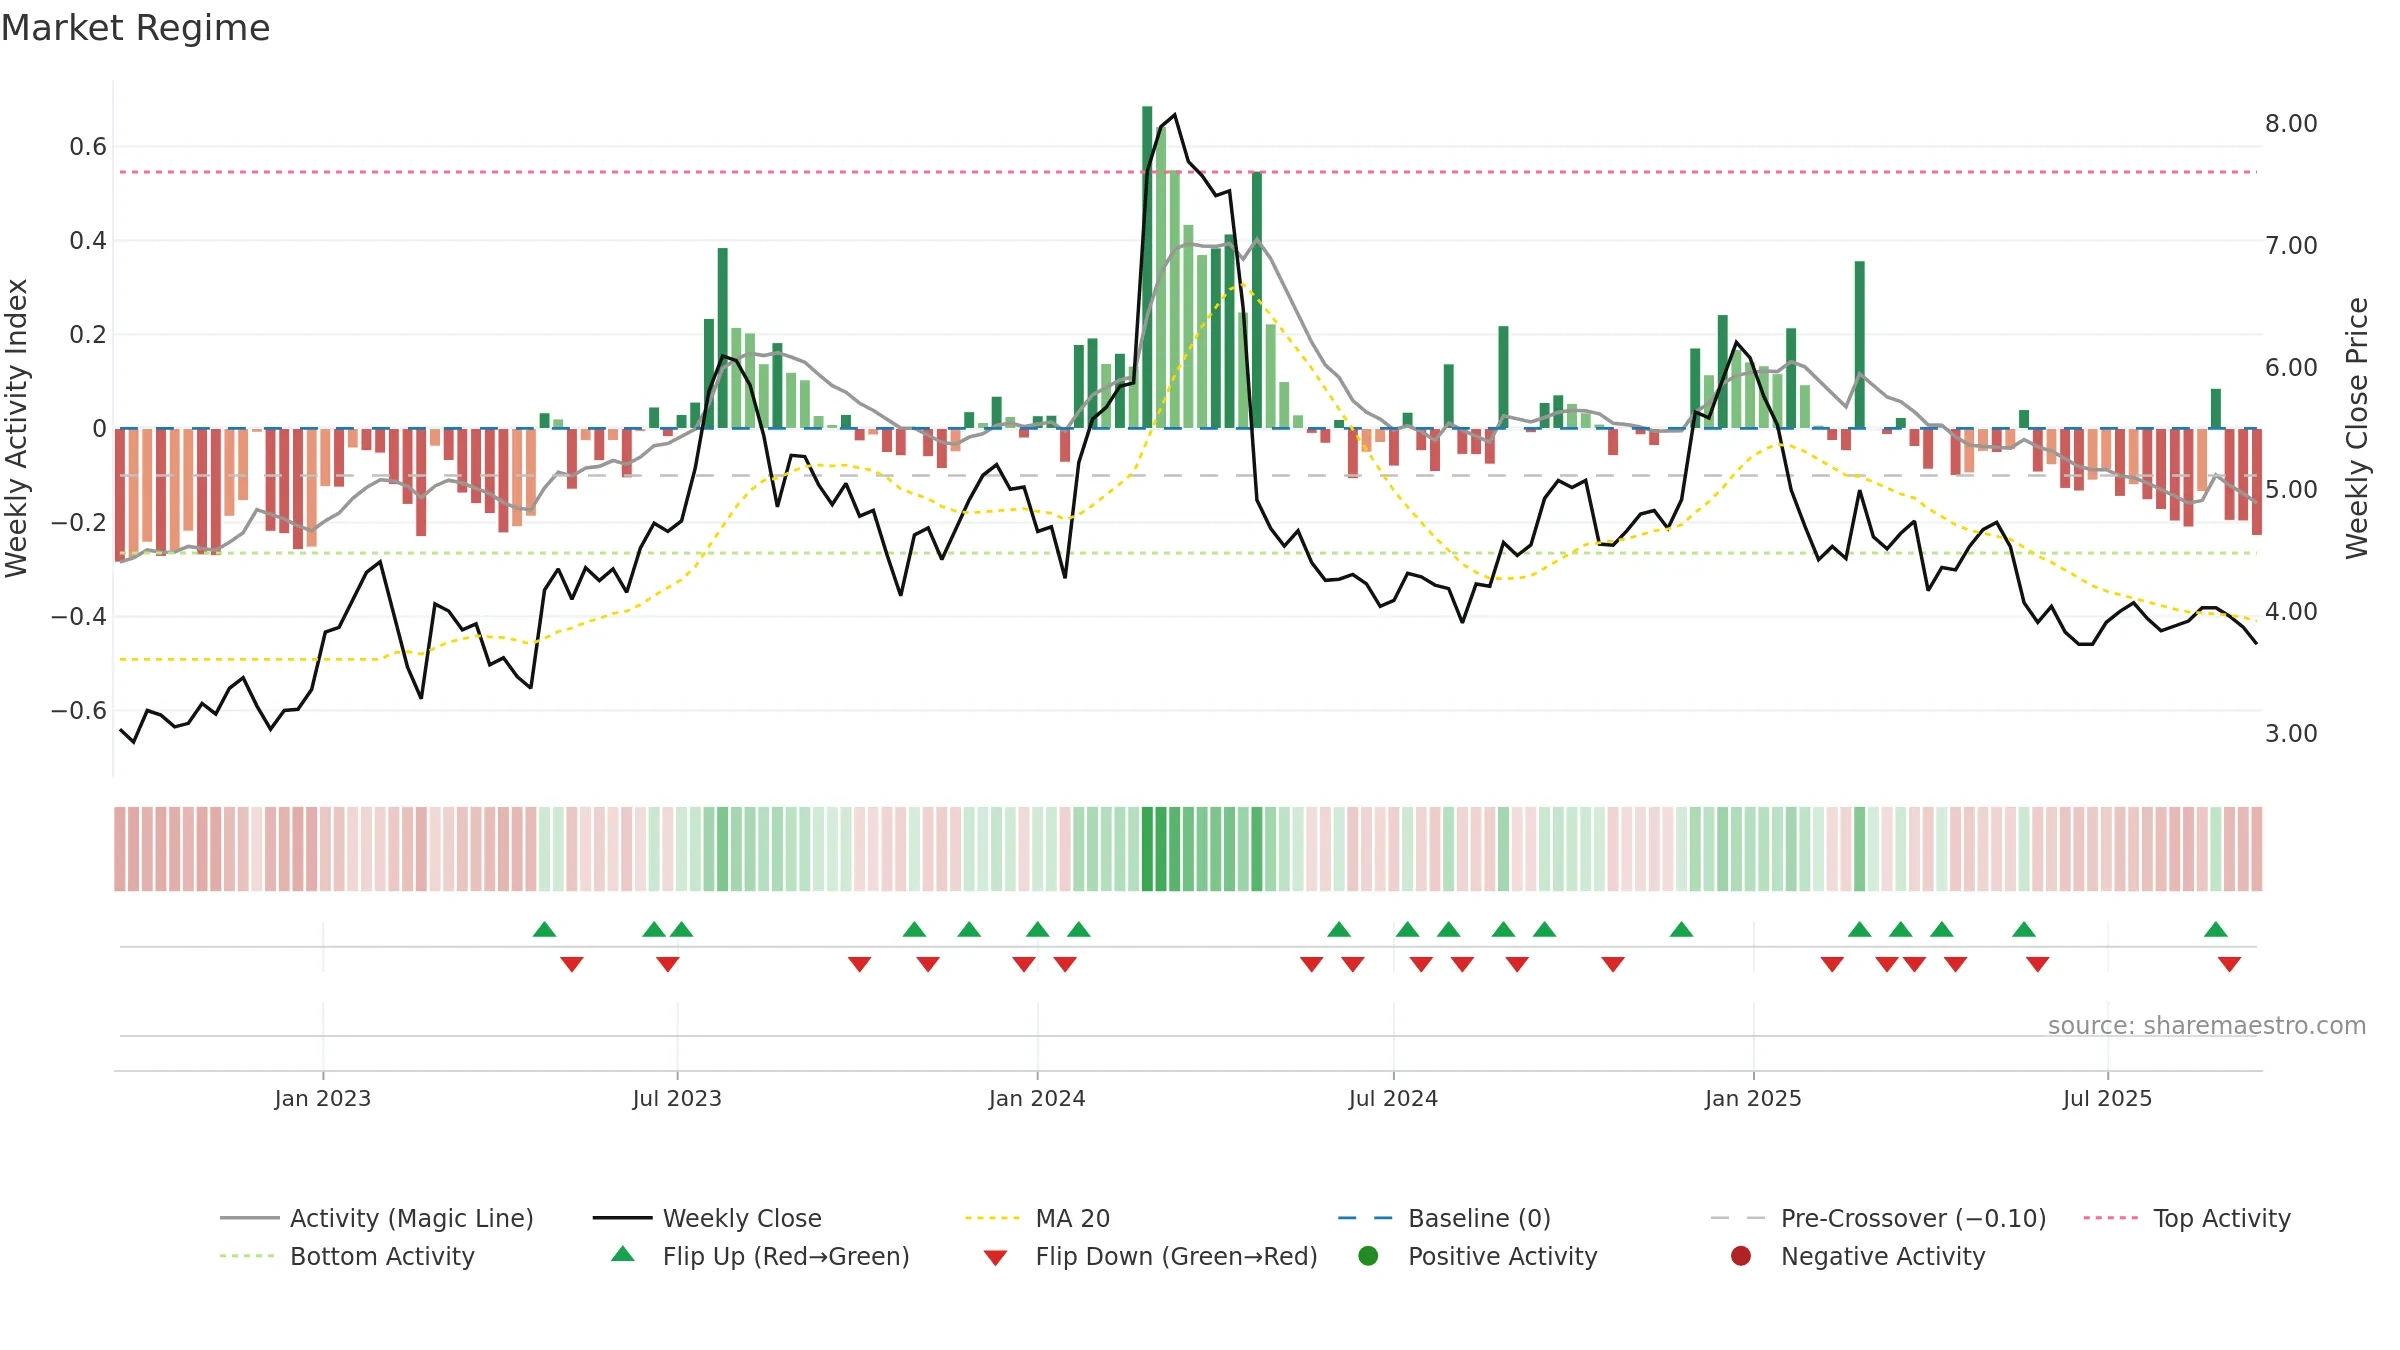This screenshot has height=1350, width=2400.
Task: Toggle Flip Down (Green→Red) legend entry
Action: pyautogui.click(x=1150, y=1256)
